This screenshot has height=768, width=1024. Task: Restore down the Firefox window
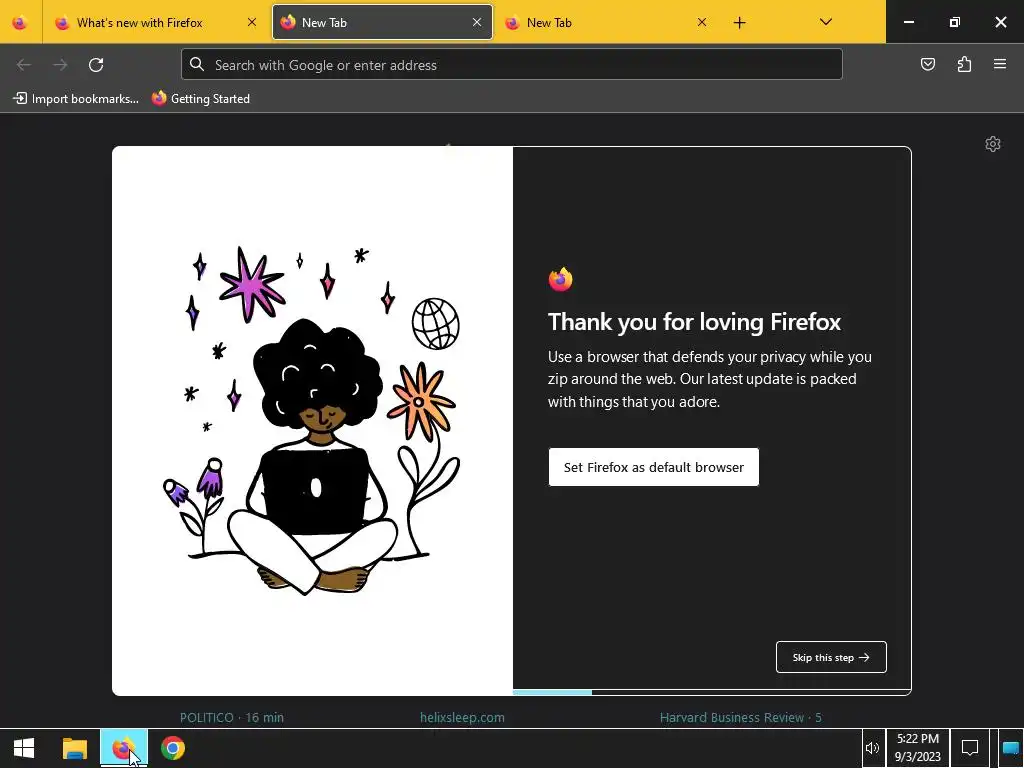(x=954, y=22)
